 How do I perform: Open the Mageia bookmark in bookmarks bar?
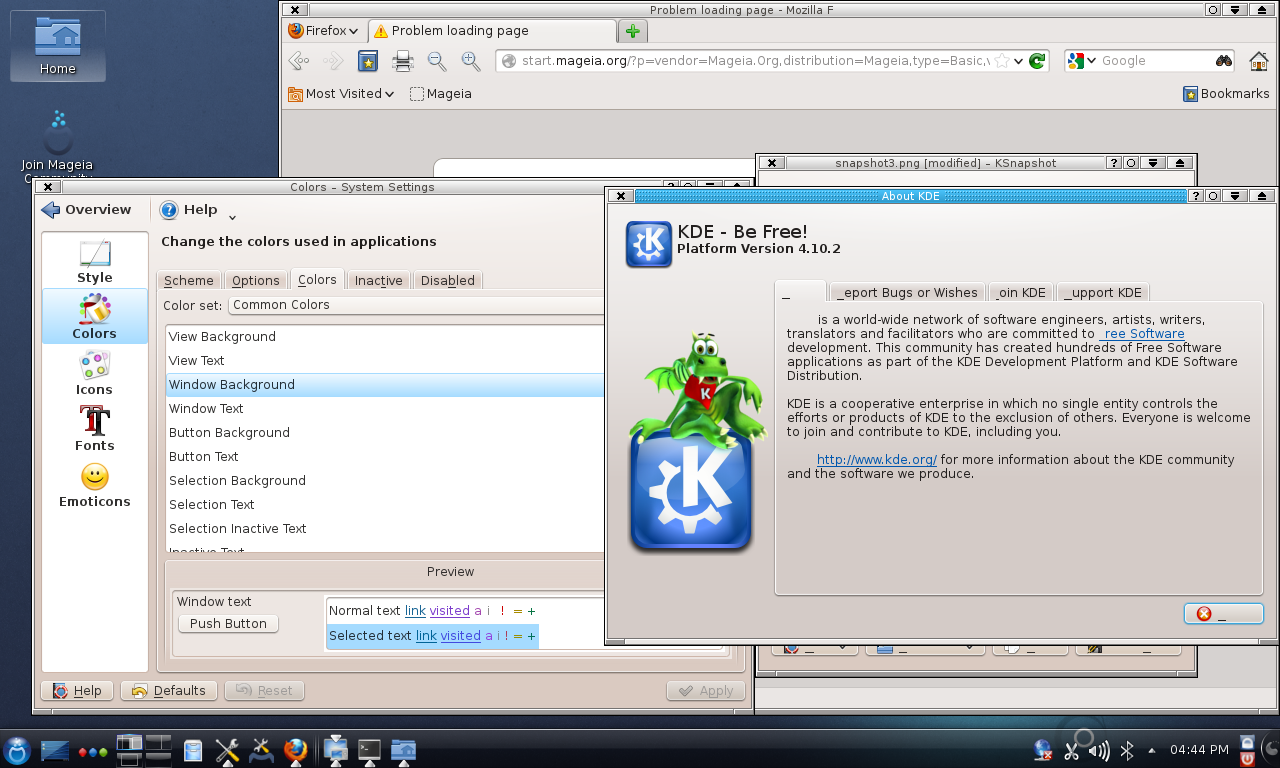click(x=440, y=93)
